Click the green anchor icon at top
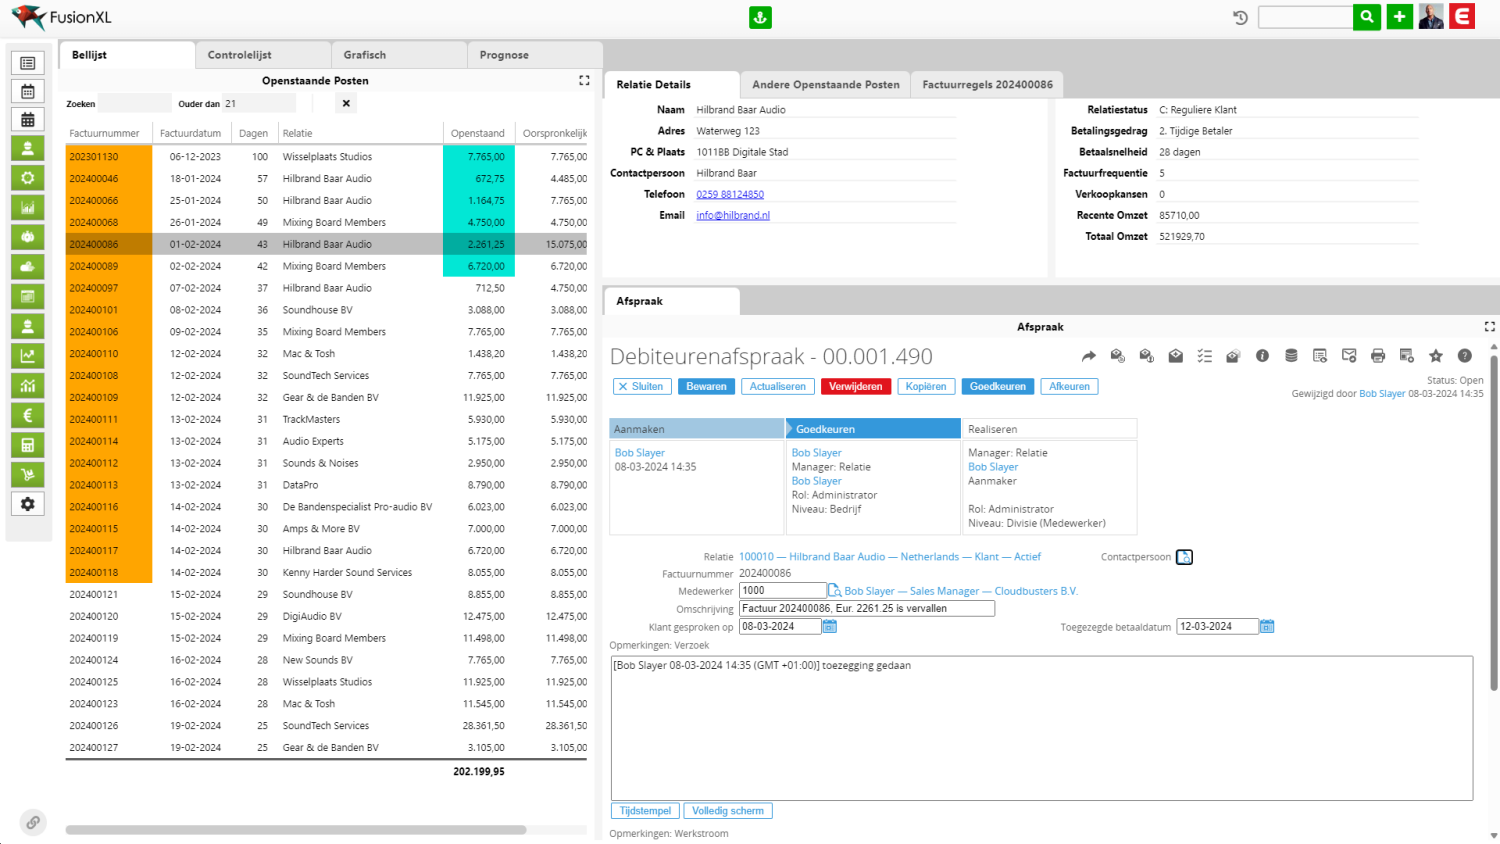This screenshot has height=844, width=1500. (x=760, y=17)
